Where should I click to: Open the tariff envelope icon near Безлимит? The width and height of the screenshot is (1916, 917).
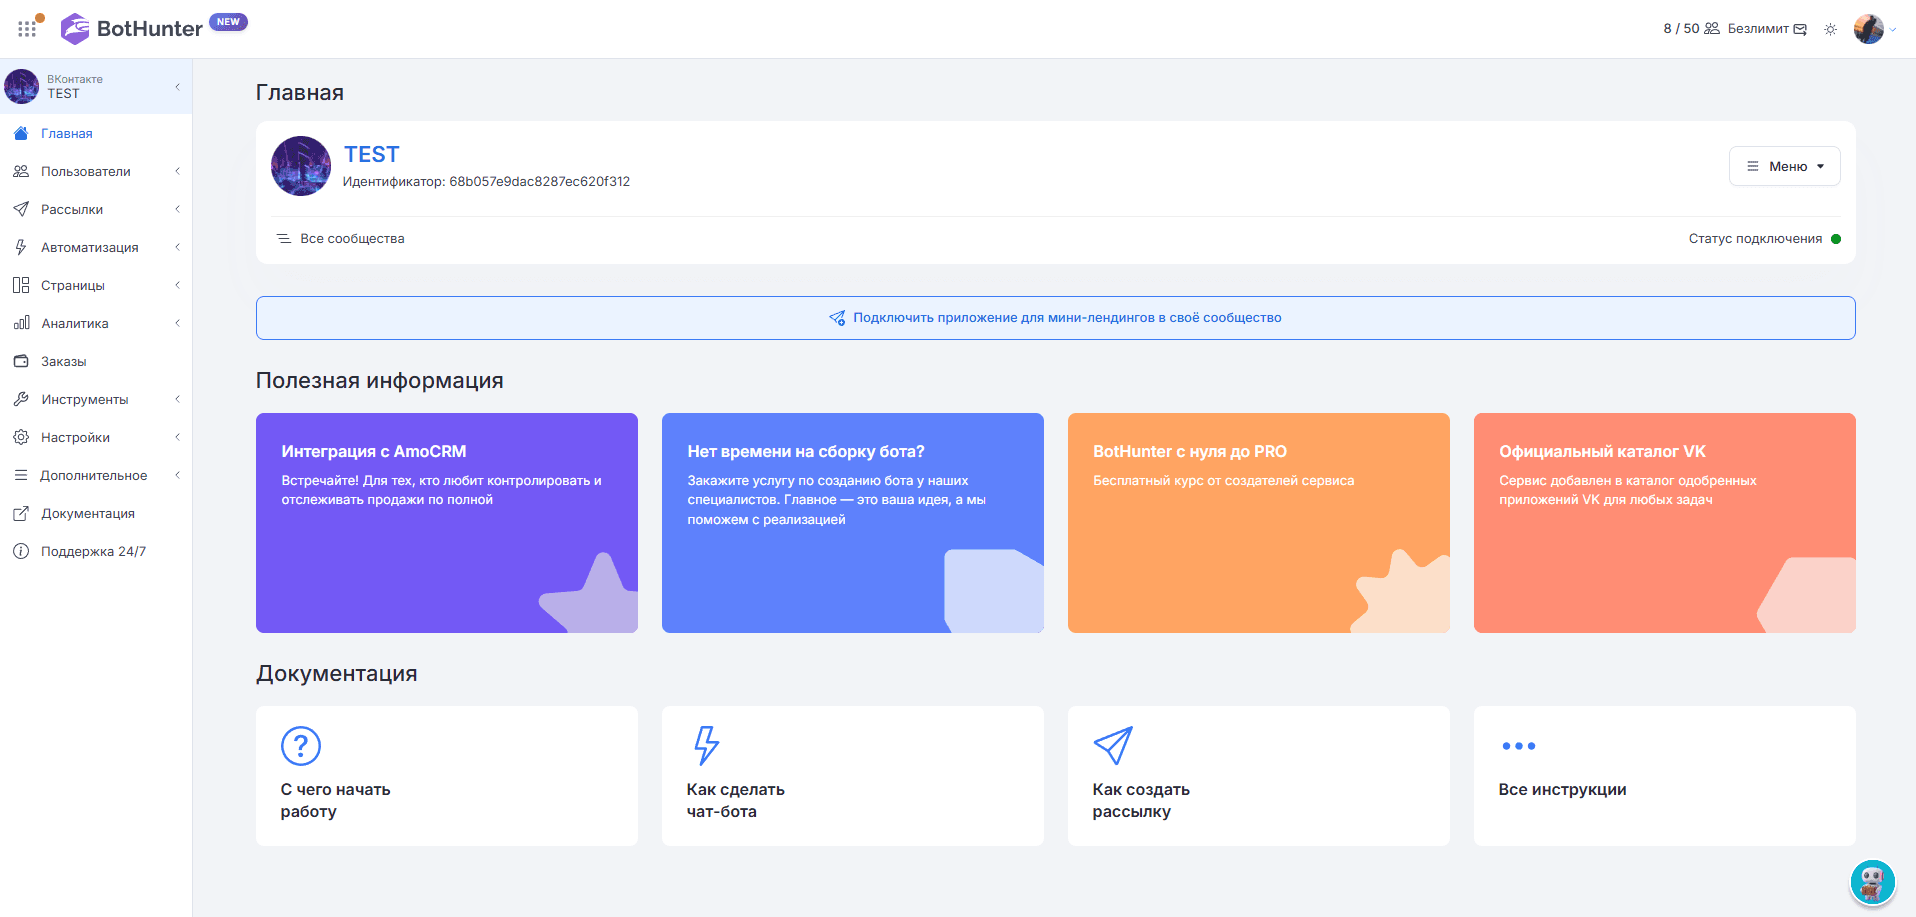point(1800,29)
